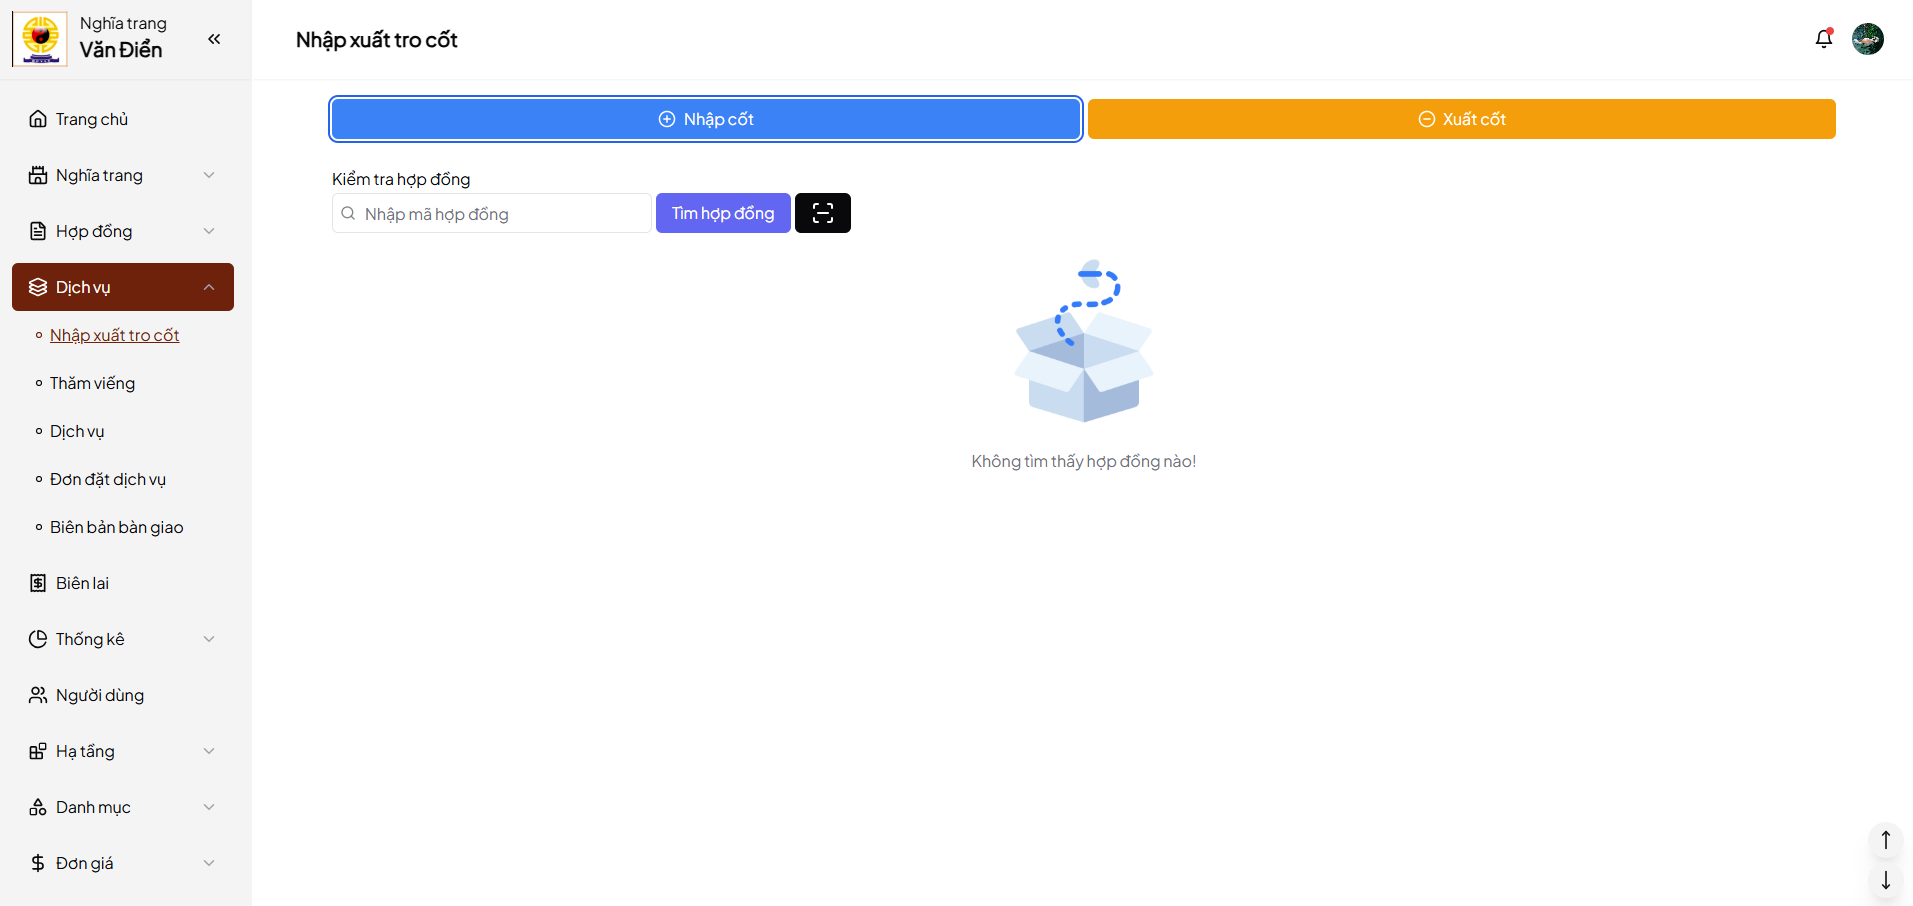Image resolution: width=1913 pixels, height=906 pixels.
Task: Click the Văn Điển cemetery logo
Action: pos(40,39)
